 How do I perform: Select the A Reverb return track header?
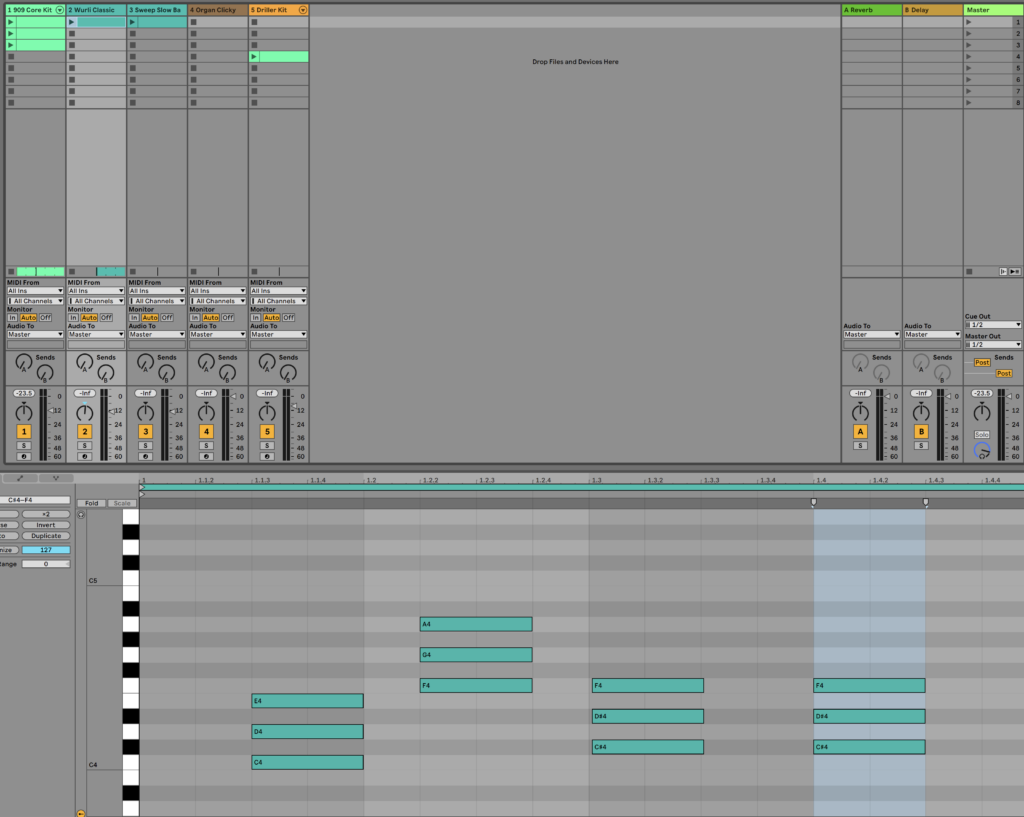tap(871, 10)
